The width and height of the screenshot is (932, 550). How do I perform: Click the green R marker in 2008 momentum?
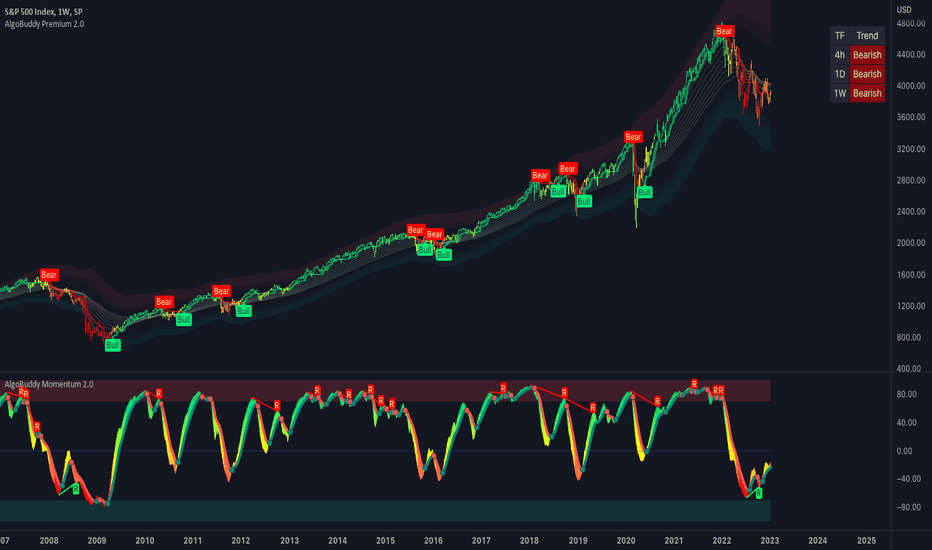click(76, 489)
